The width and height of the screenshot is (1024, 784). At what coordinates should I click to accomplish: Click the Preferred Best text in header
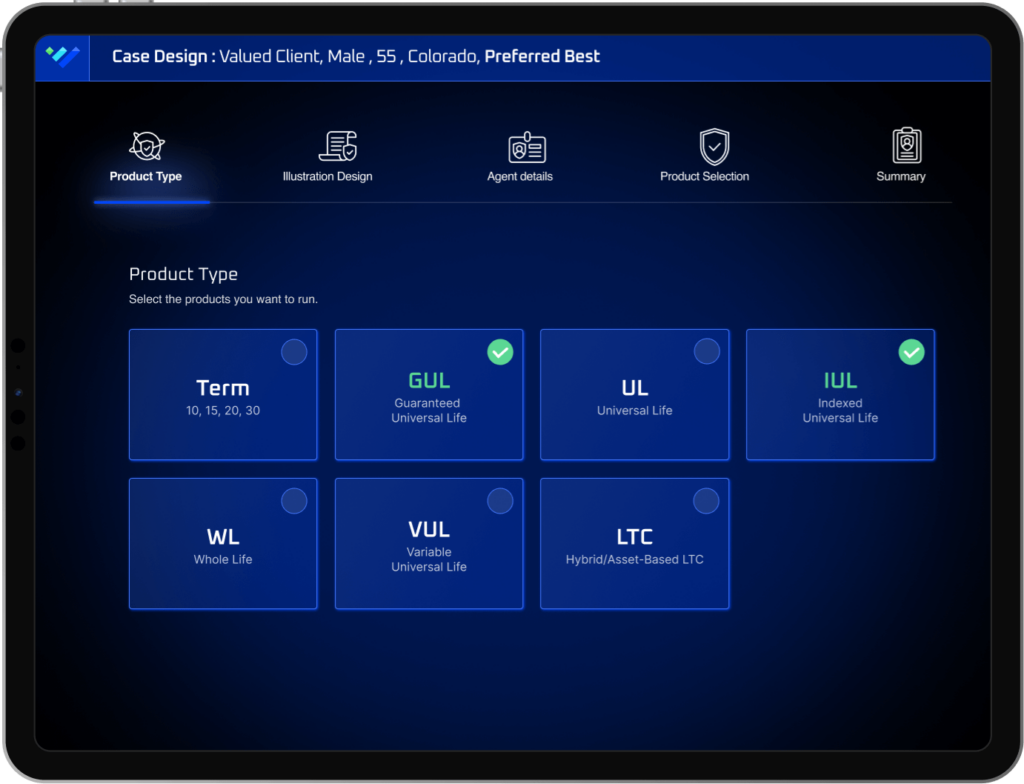click(542, 56)
